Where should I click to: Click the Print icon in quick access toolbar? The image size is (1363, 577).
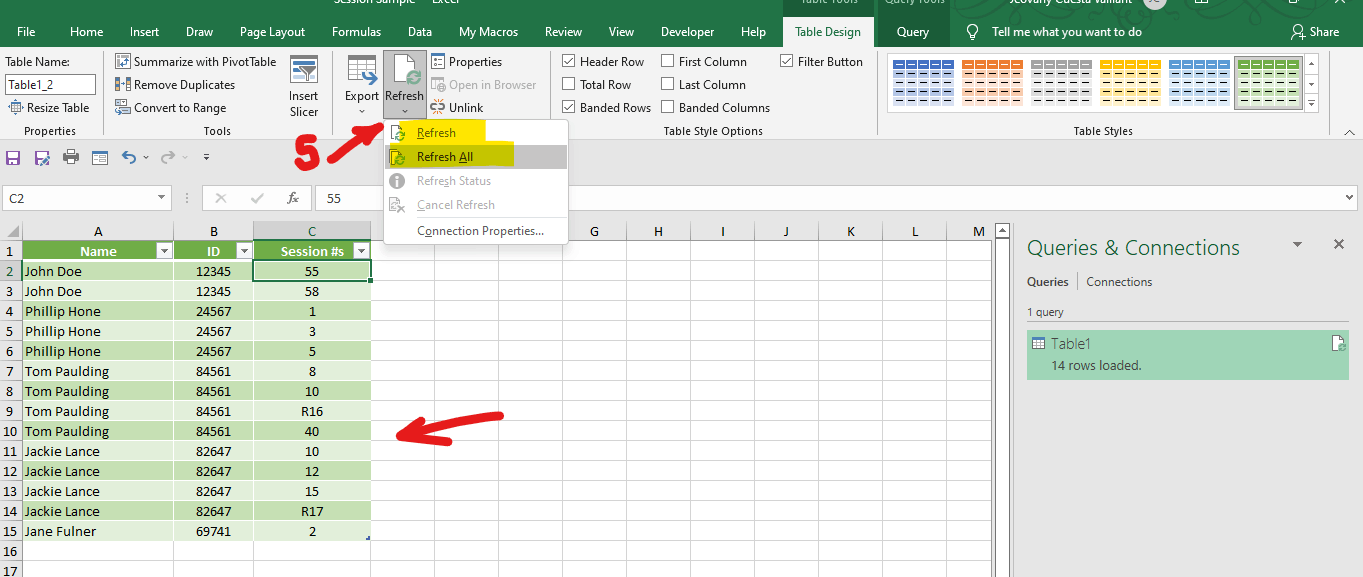[71, 157]
